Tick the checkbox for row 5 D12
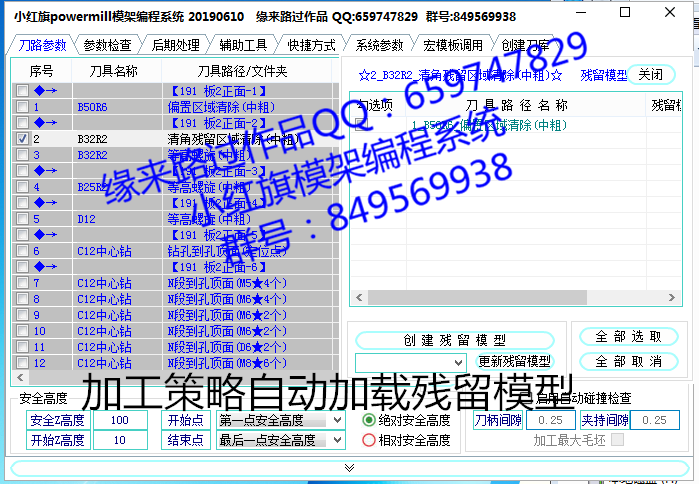This screenshot has width=699, height=484. point(22,219)
